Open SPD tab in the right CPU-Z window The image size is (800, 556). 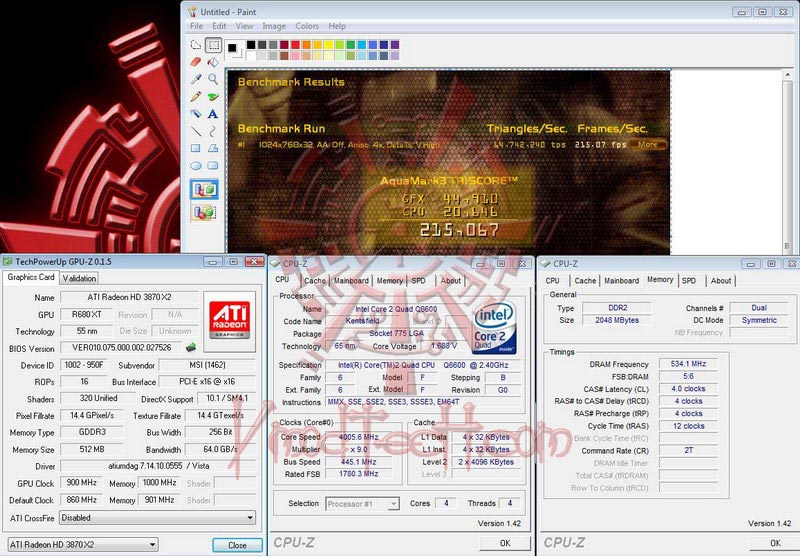coord(689,281)
